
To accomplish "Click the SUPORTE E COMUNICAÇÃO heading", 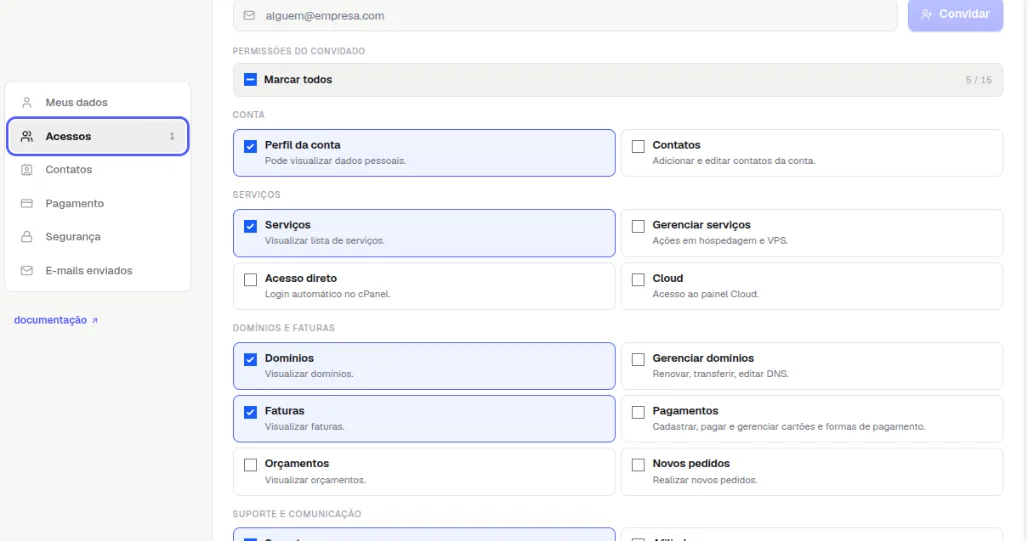I will pyautogui.click(x=297, y=514).
